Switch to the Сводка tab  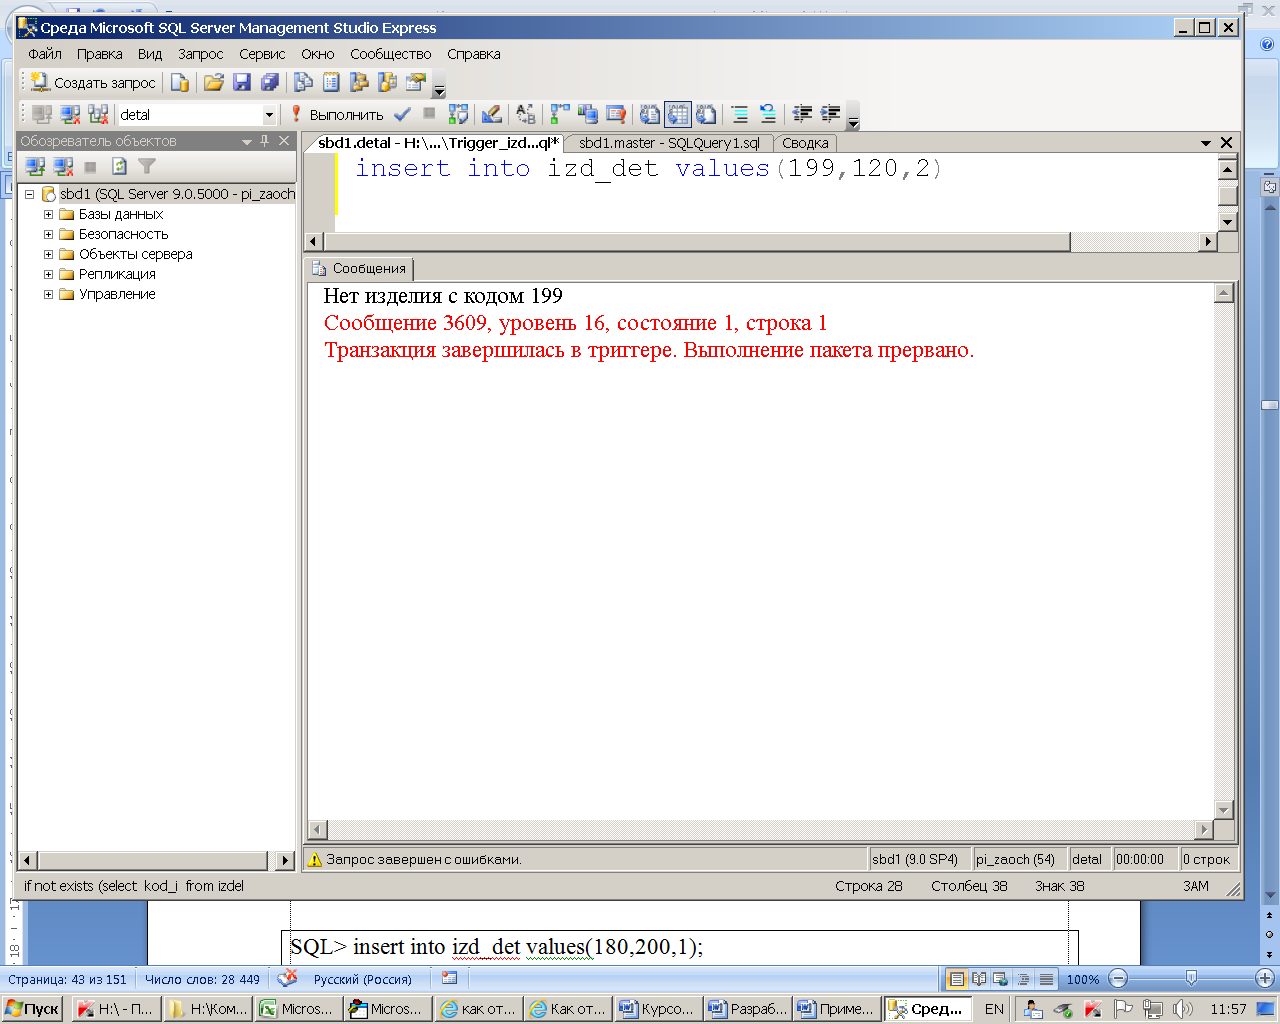click(x=805, y=143)
